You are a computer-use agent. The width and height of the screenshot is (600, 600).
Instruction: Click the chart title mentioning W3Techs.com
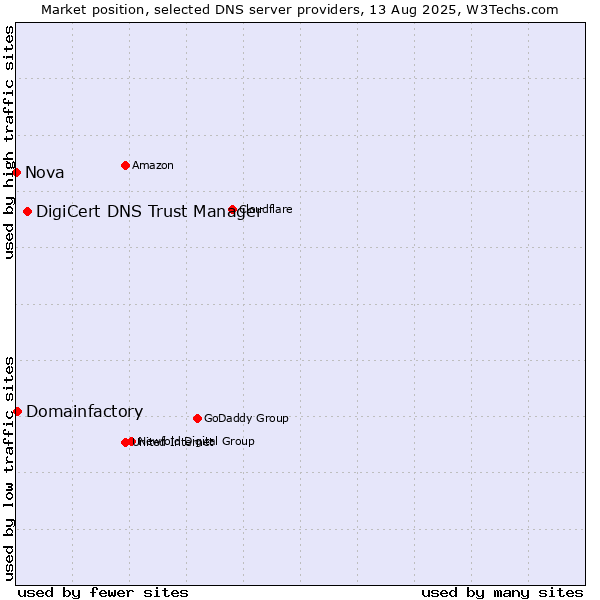300,10
